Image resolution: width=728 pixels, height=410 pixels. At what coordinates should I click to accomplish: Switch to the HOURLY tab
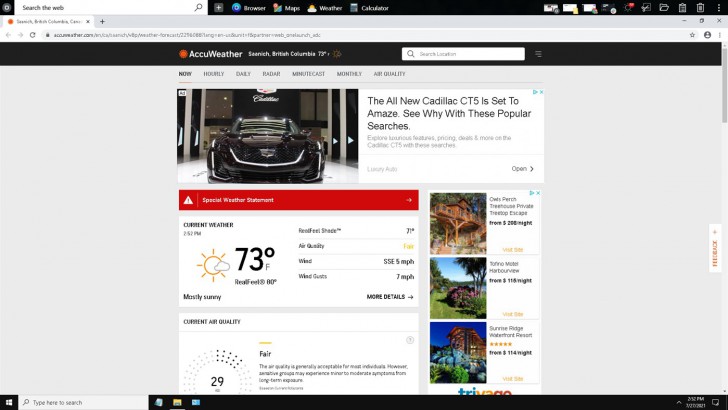pyautogui.click(x=214, y=74)
